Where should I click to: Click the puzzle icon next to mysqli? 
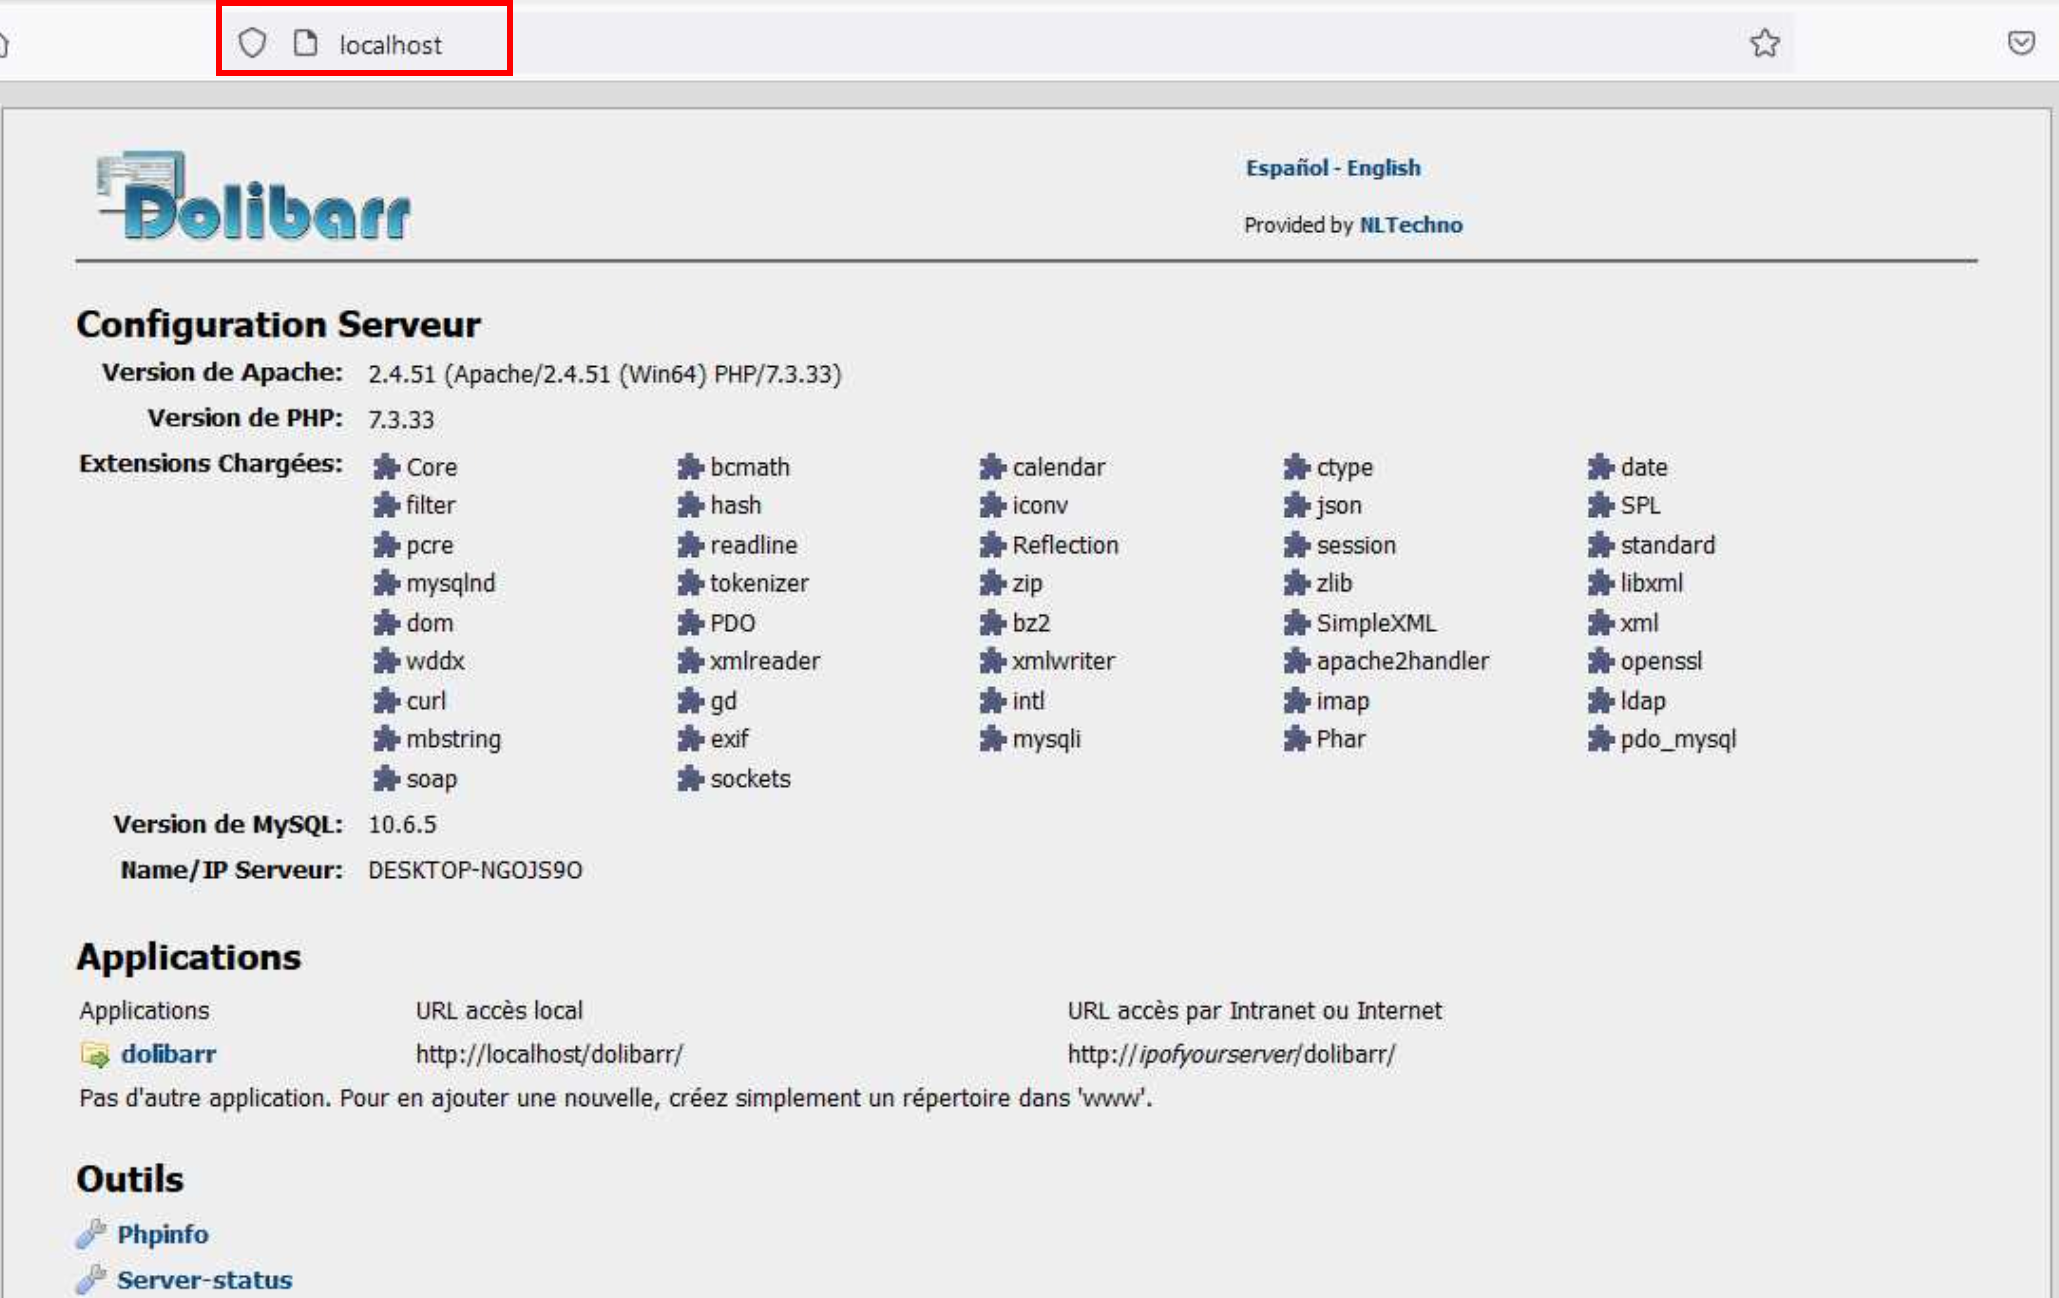[x=992, y=739]
